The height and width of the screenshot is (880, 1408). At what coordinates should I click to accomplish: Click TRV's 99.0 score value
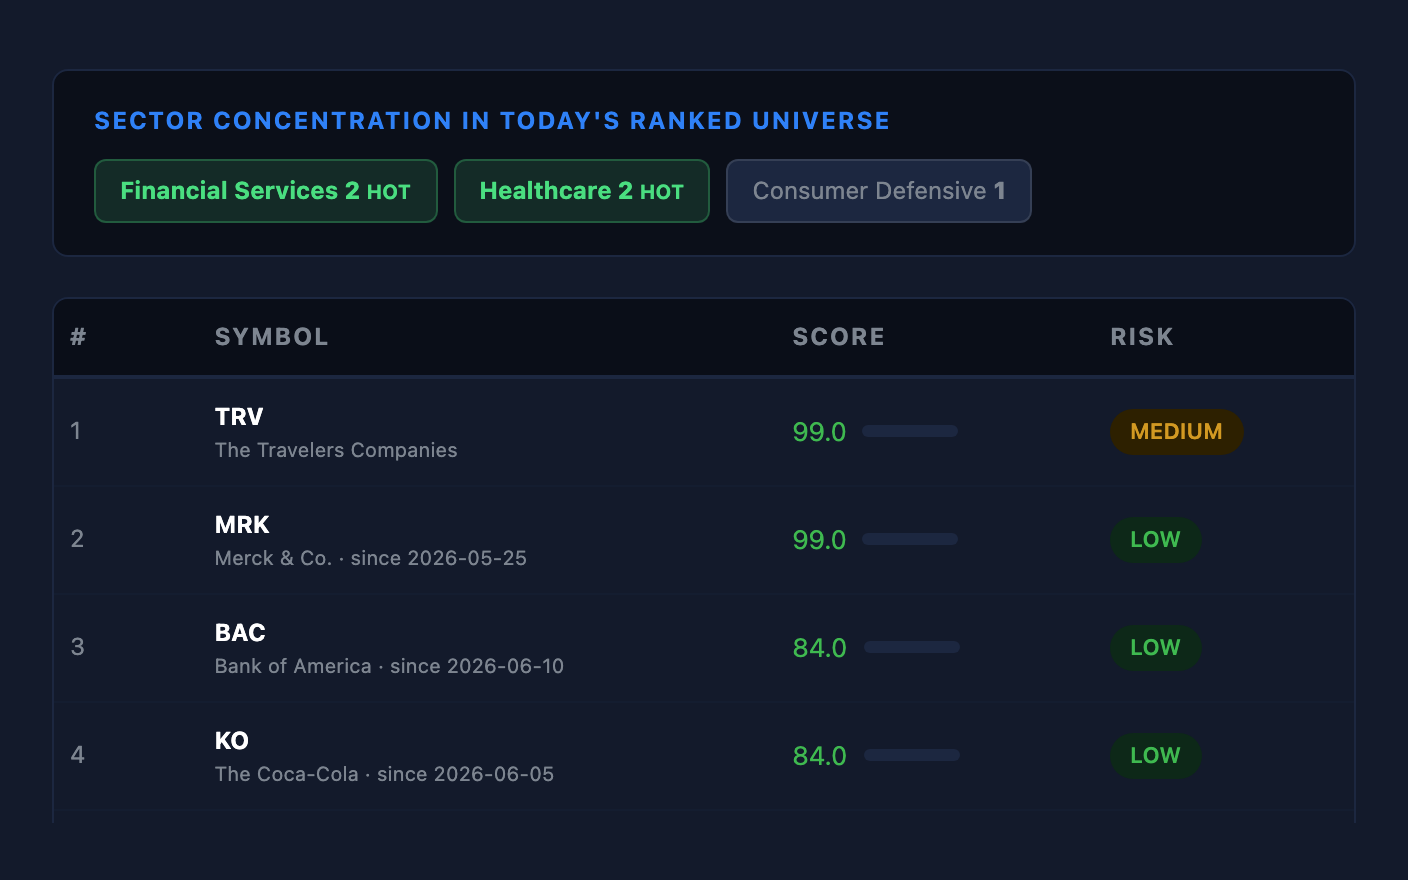click(x=819, y=432)
